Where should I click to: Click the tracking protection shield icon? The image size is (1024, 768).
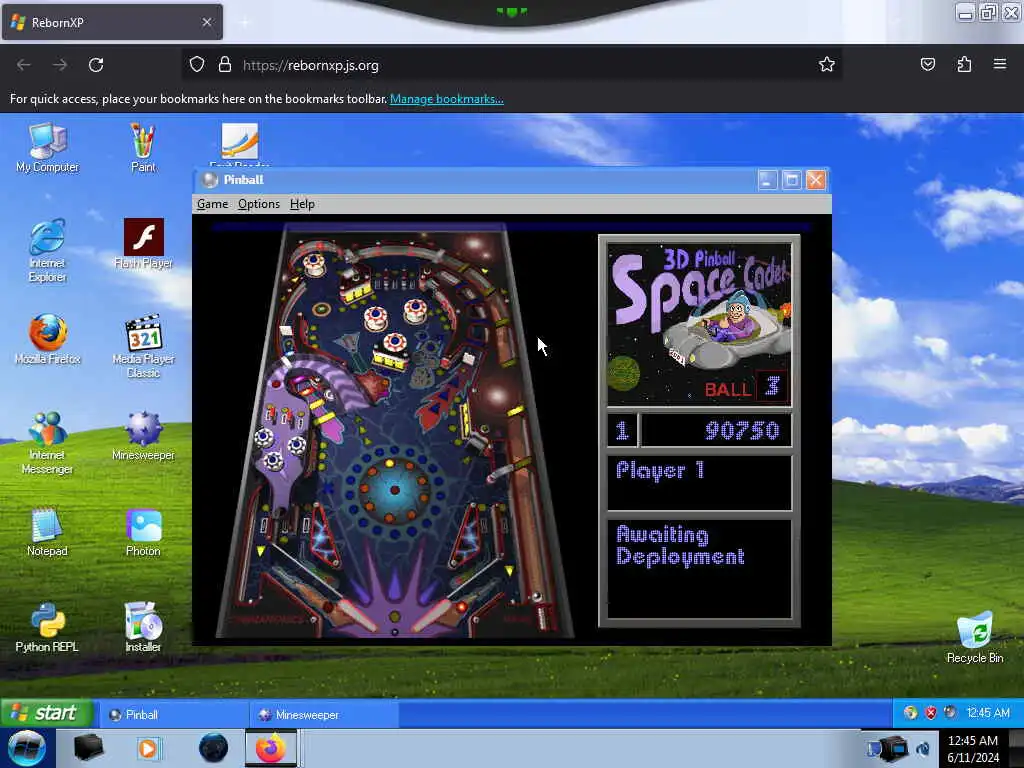pyautogui.click(x=197, y=65)
